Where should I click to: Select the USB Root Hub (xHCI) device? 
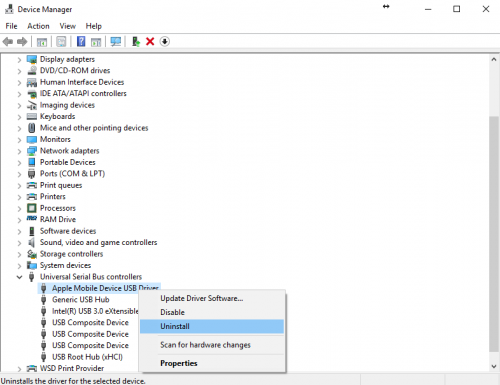[87, 357]
